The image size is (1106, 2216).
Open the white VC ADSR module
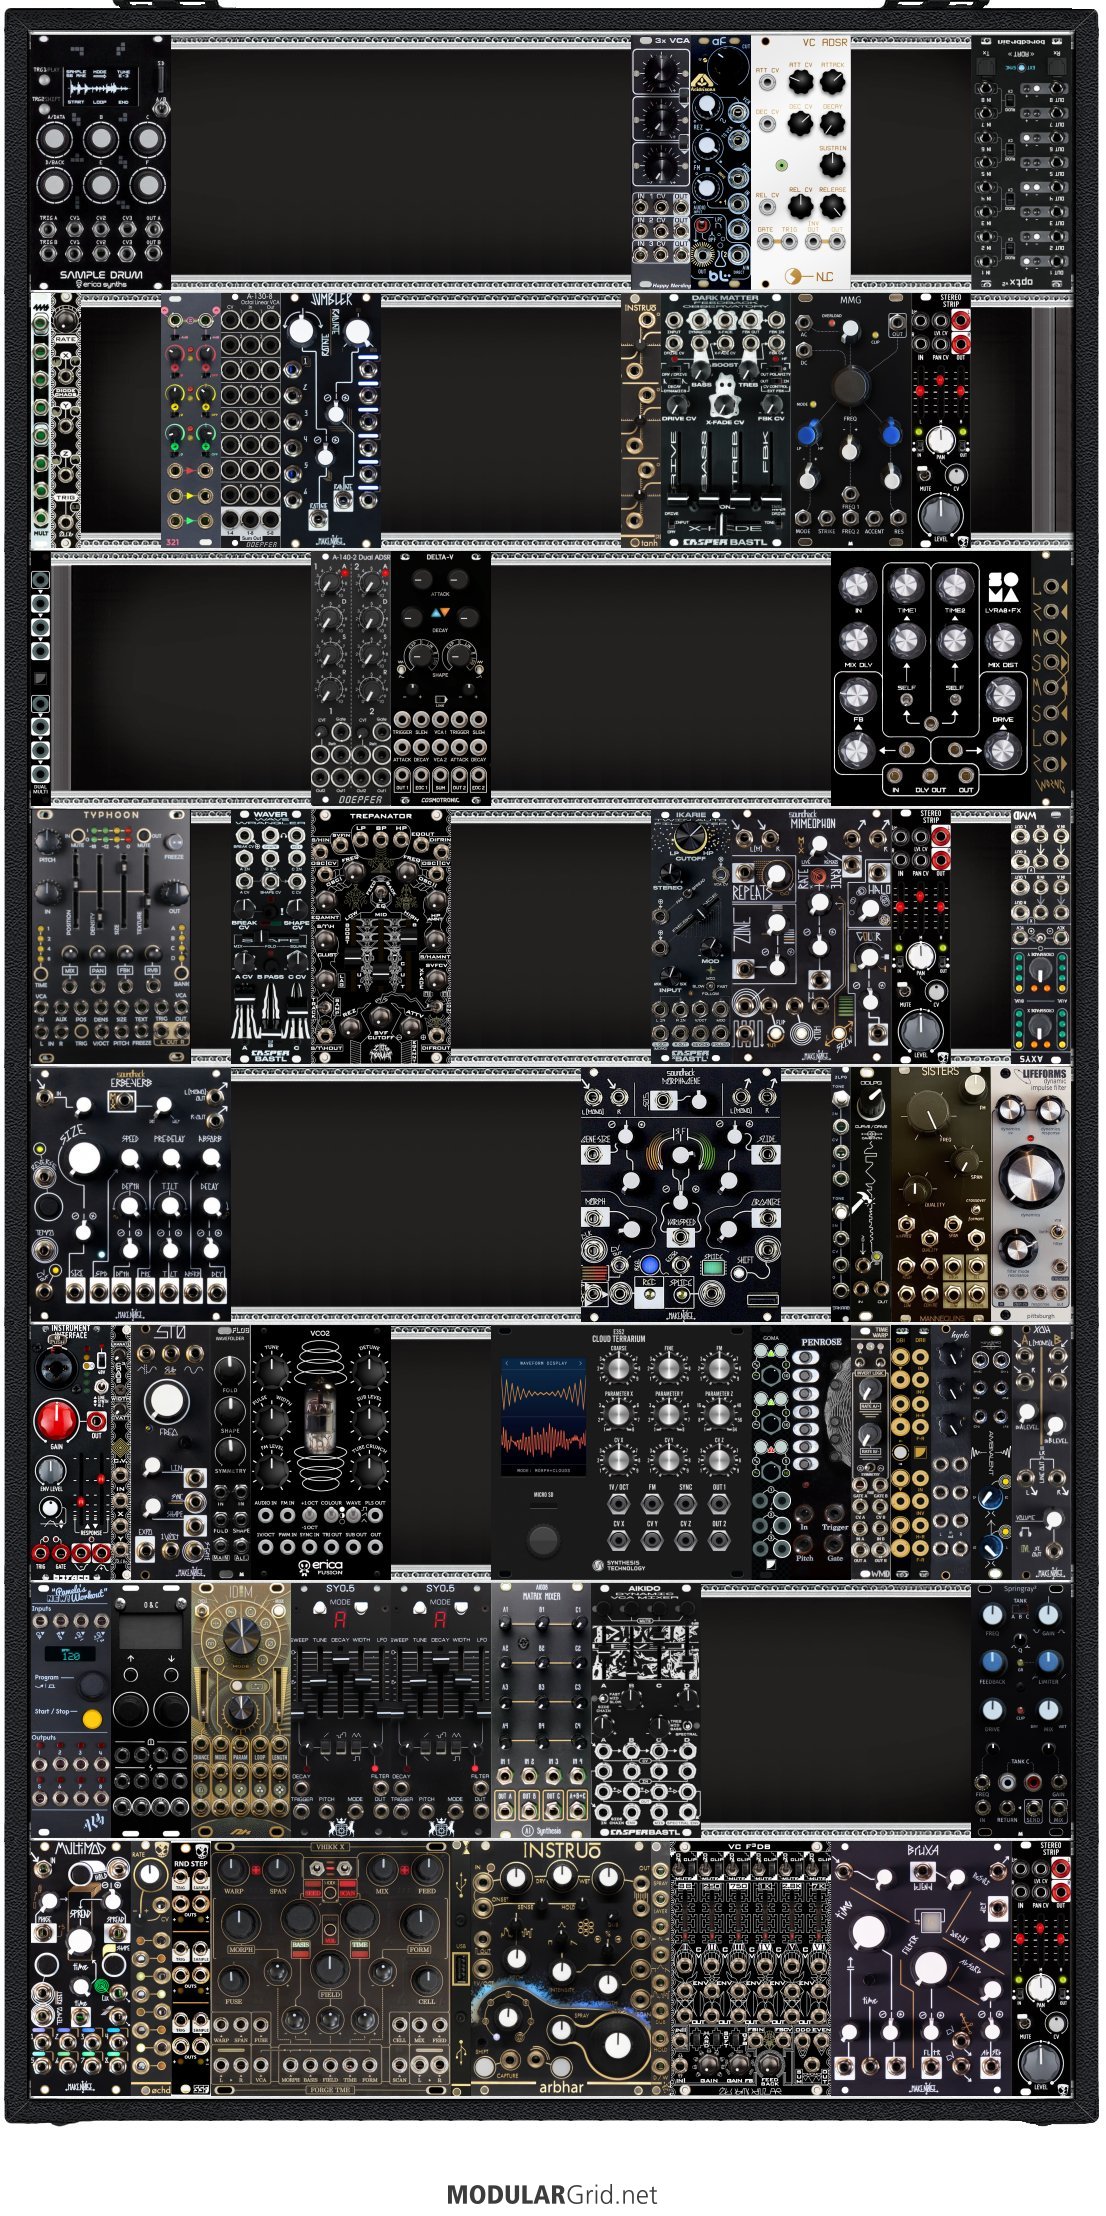click(x=801, y=163)
